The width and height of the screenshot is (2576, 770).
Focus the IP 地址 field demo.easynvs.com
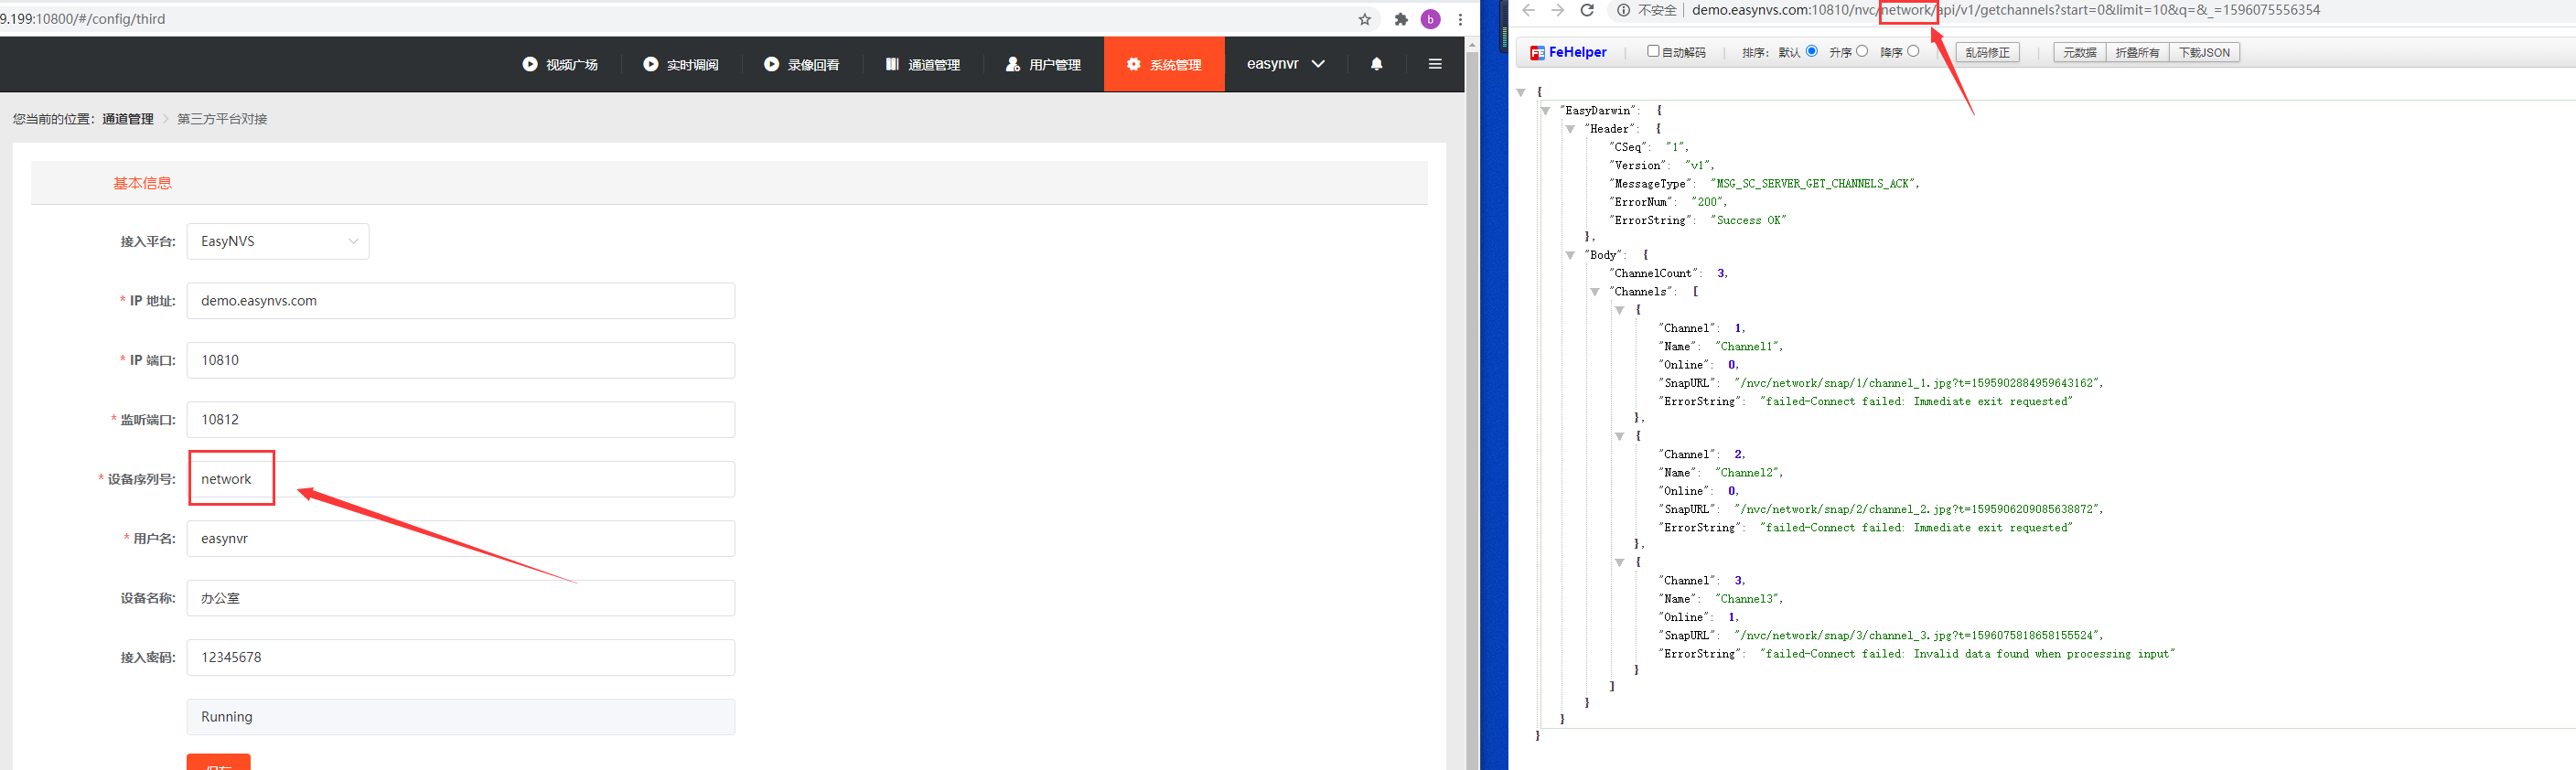point(461,301)
